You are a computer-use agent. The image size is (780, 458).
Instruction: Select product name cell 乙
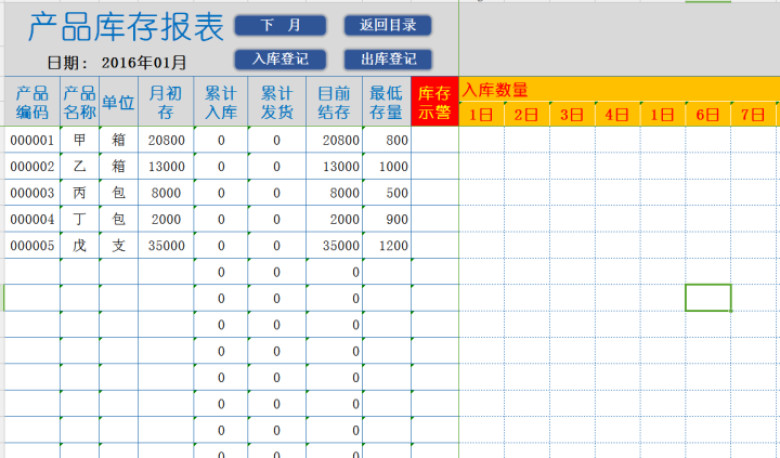(x=80, y=167)
